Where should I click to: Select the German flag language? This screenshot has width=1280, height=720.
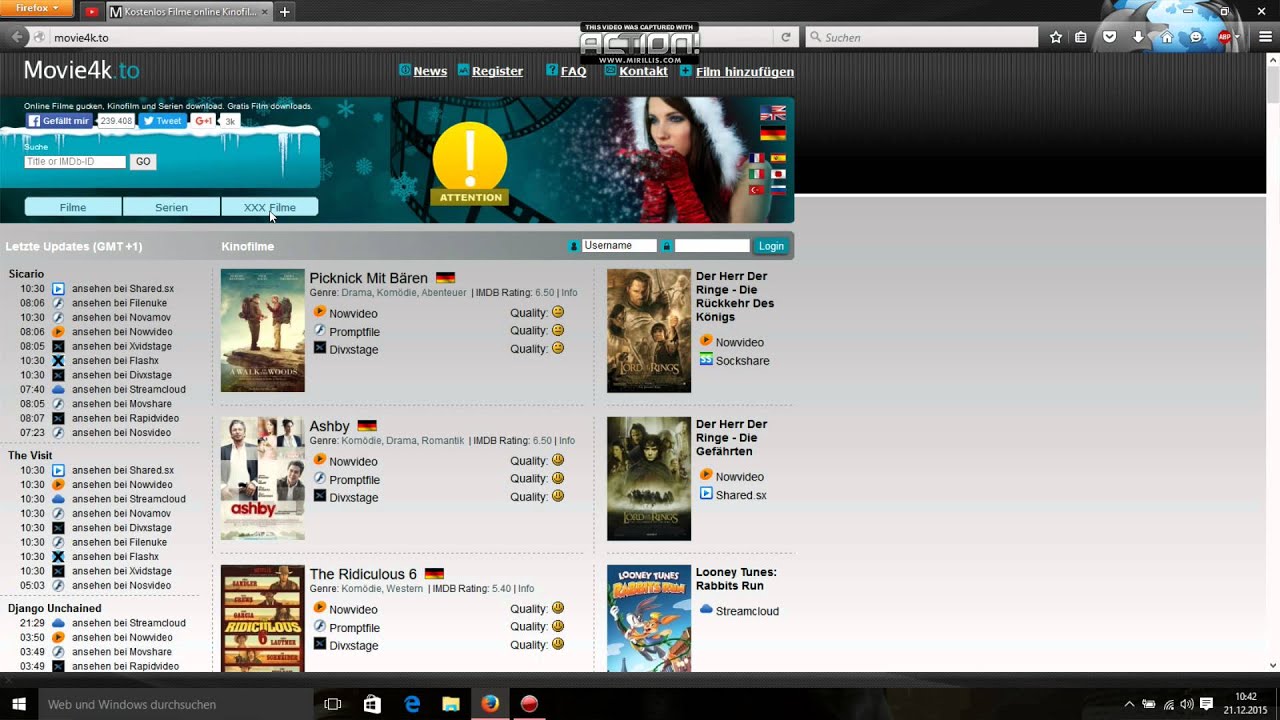(x=773, y=133)
